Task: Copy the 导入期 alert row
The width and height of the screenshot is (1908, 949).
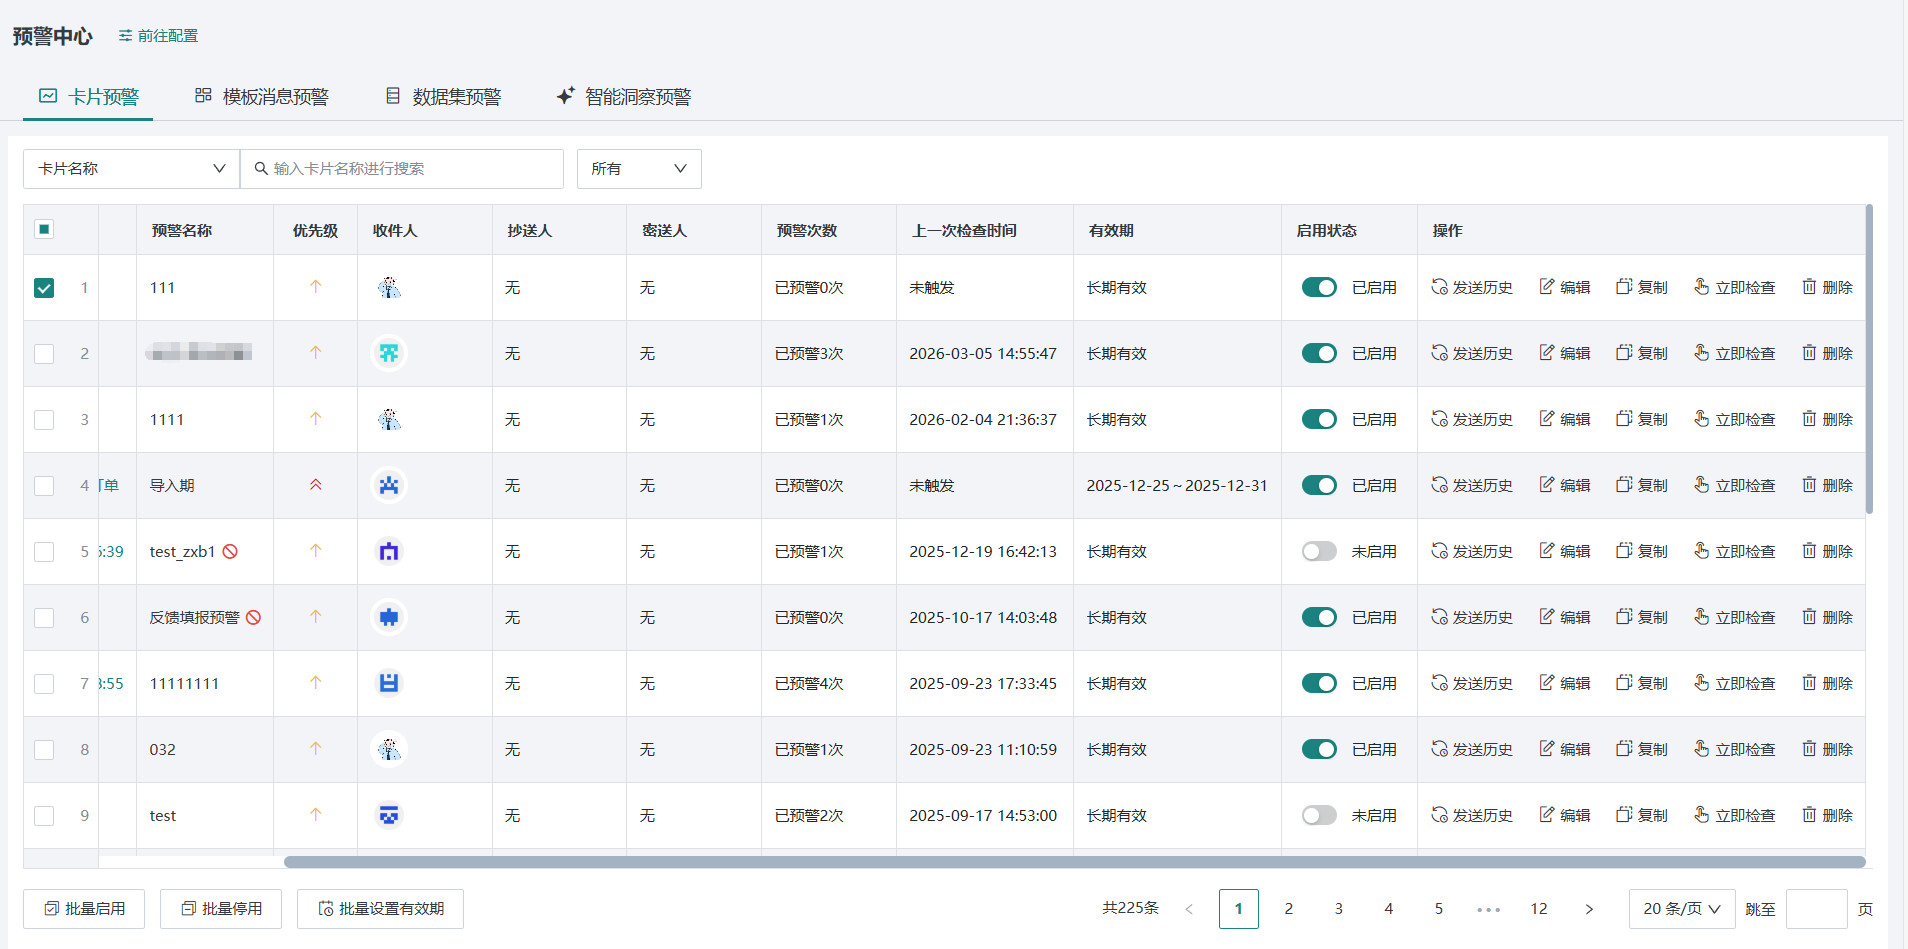Action: (1641, 485)
